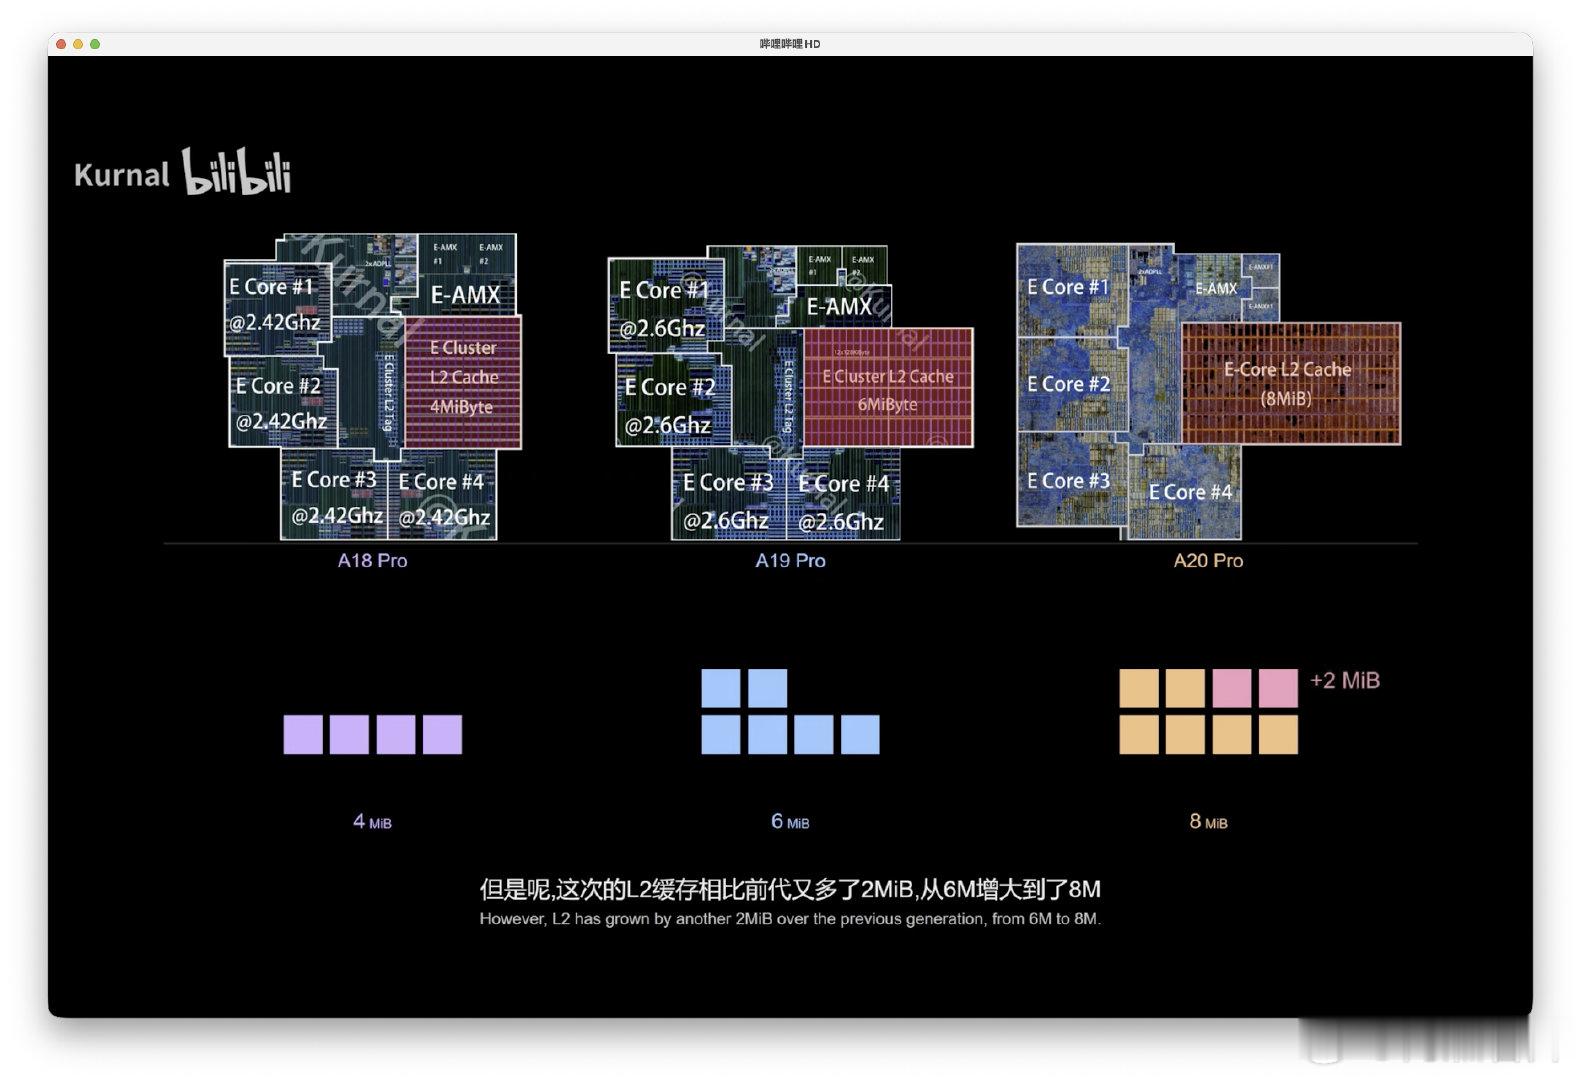Click E Core #3 on the A20 Pro die
This screenshot has height=1080, width=1580.
pos(1068,481)
